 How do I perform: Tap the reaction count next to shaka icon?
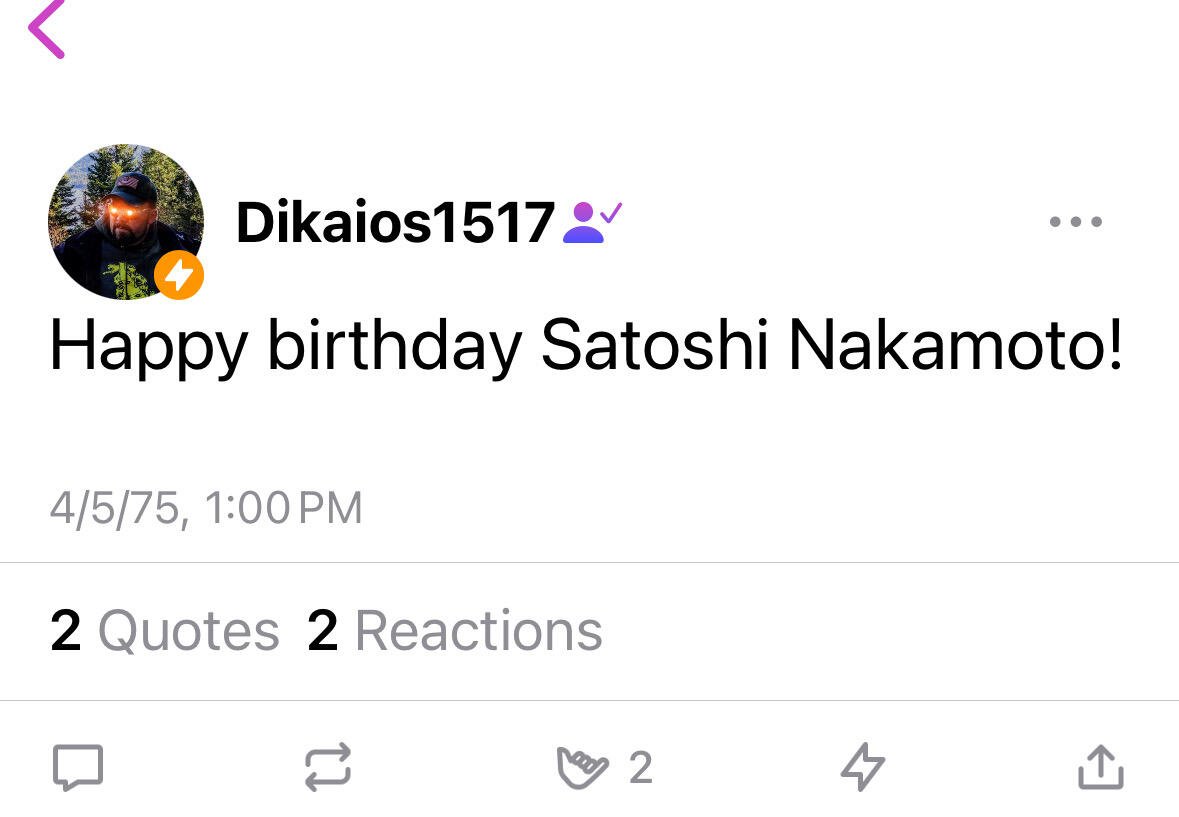point(641,768)
